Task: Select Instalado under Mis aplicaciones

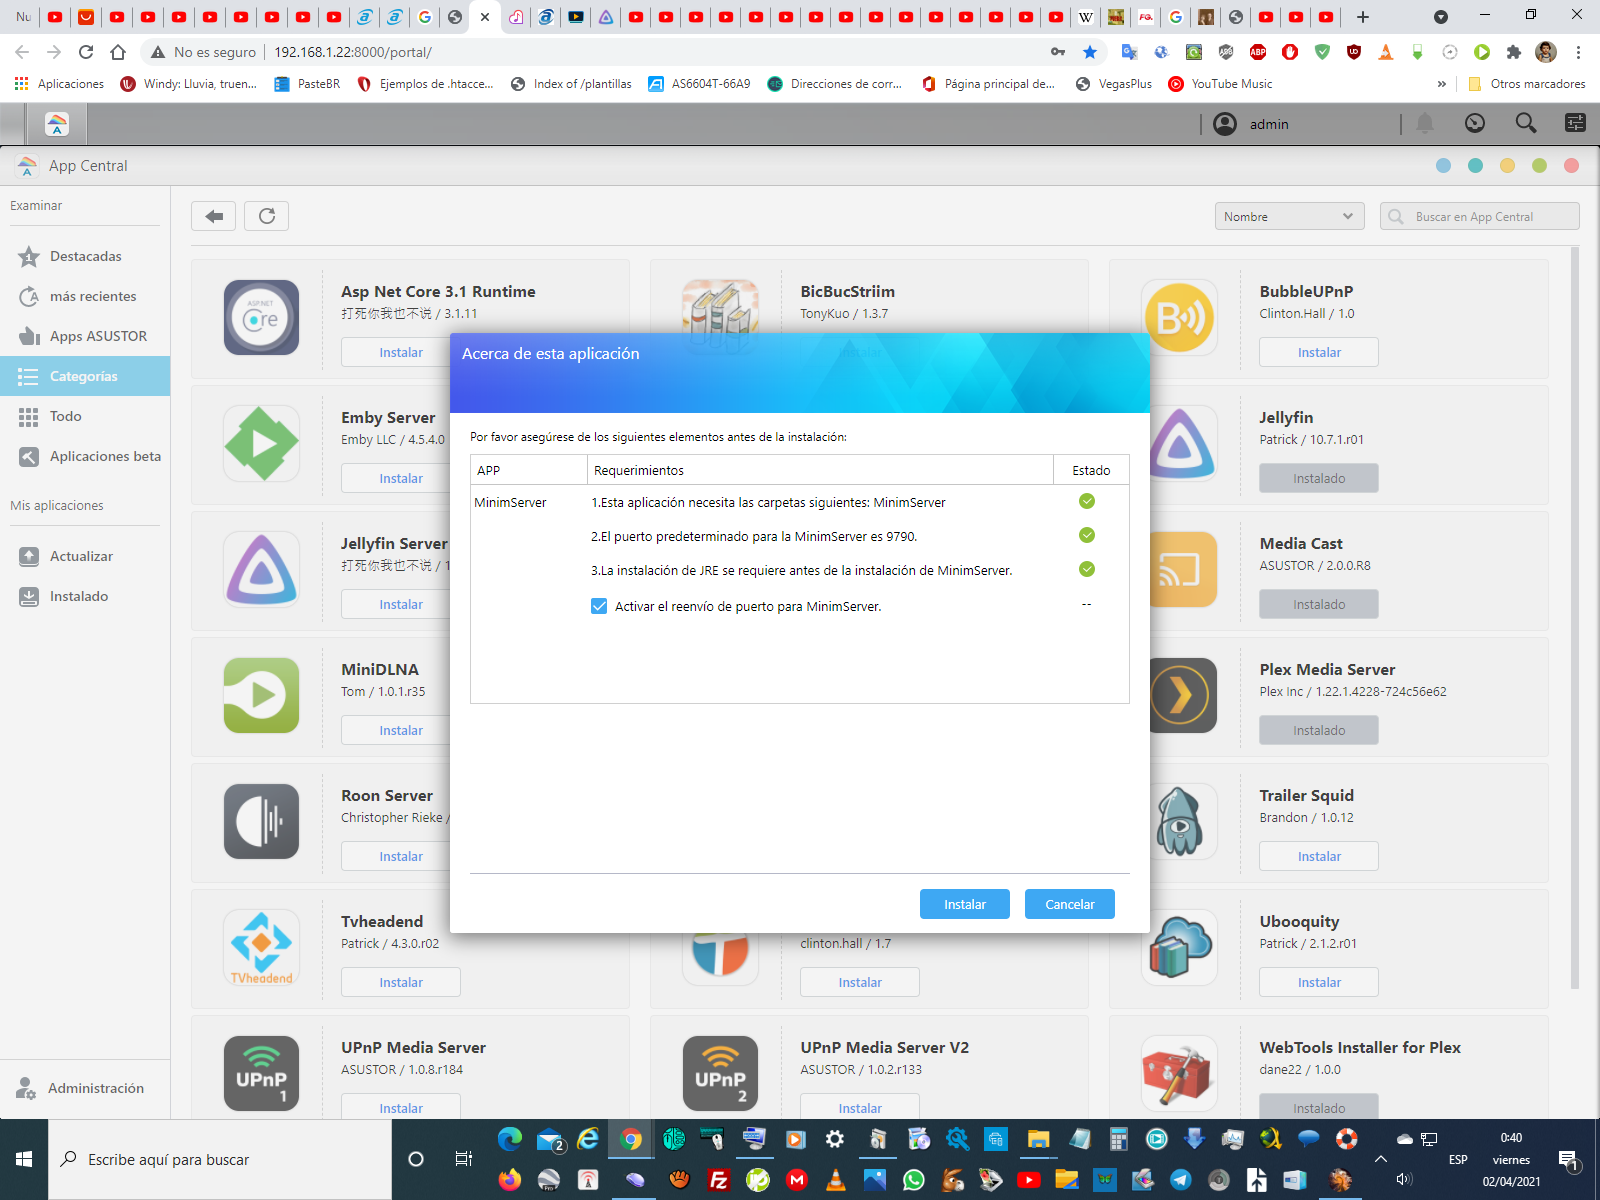Action: 79,596
